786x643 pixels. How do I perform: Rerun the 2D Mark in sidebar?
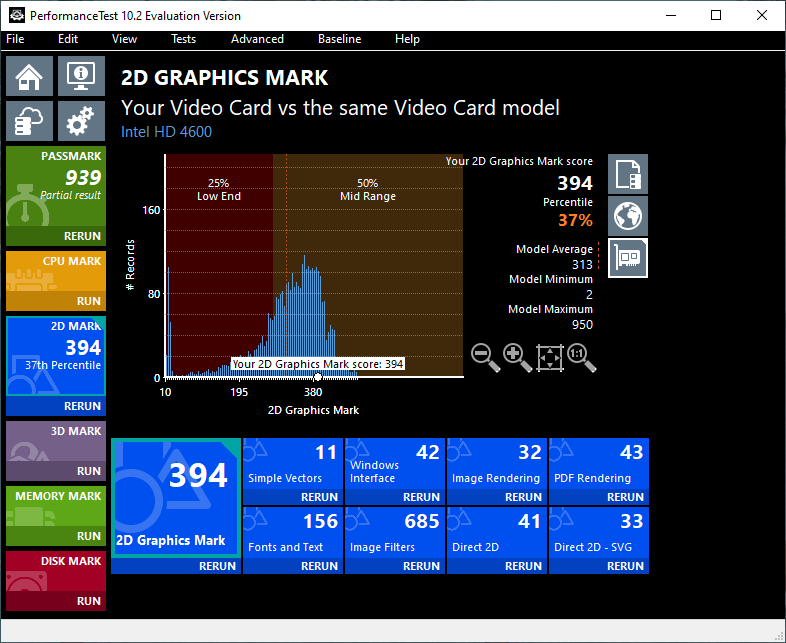tap(56, 406)
